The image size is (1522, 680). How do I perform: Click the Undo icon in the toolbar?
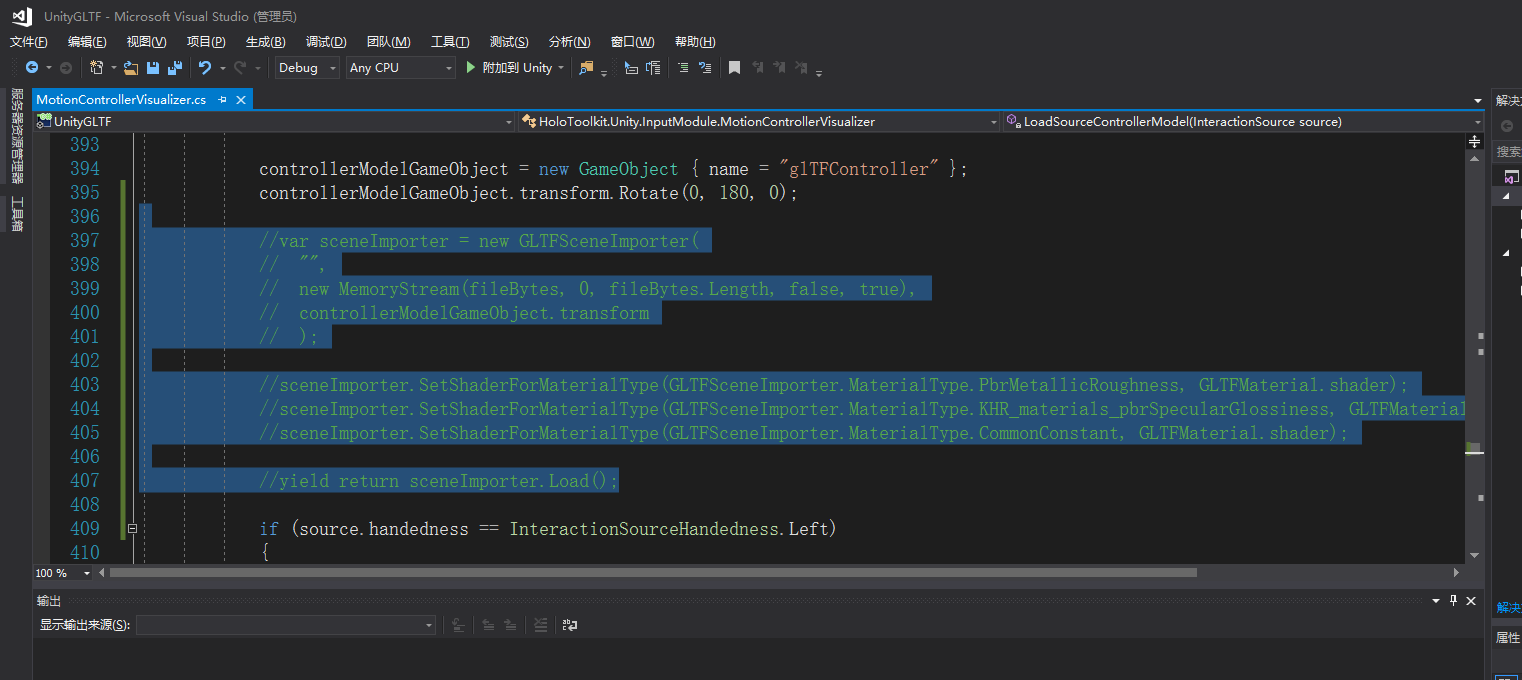(x=204, y=67)
